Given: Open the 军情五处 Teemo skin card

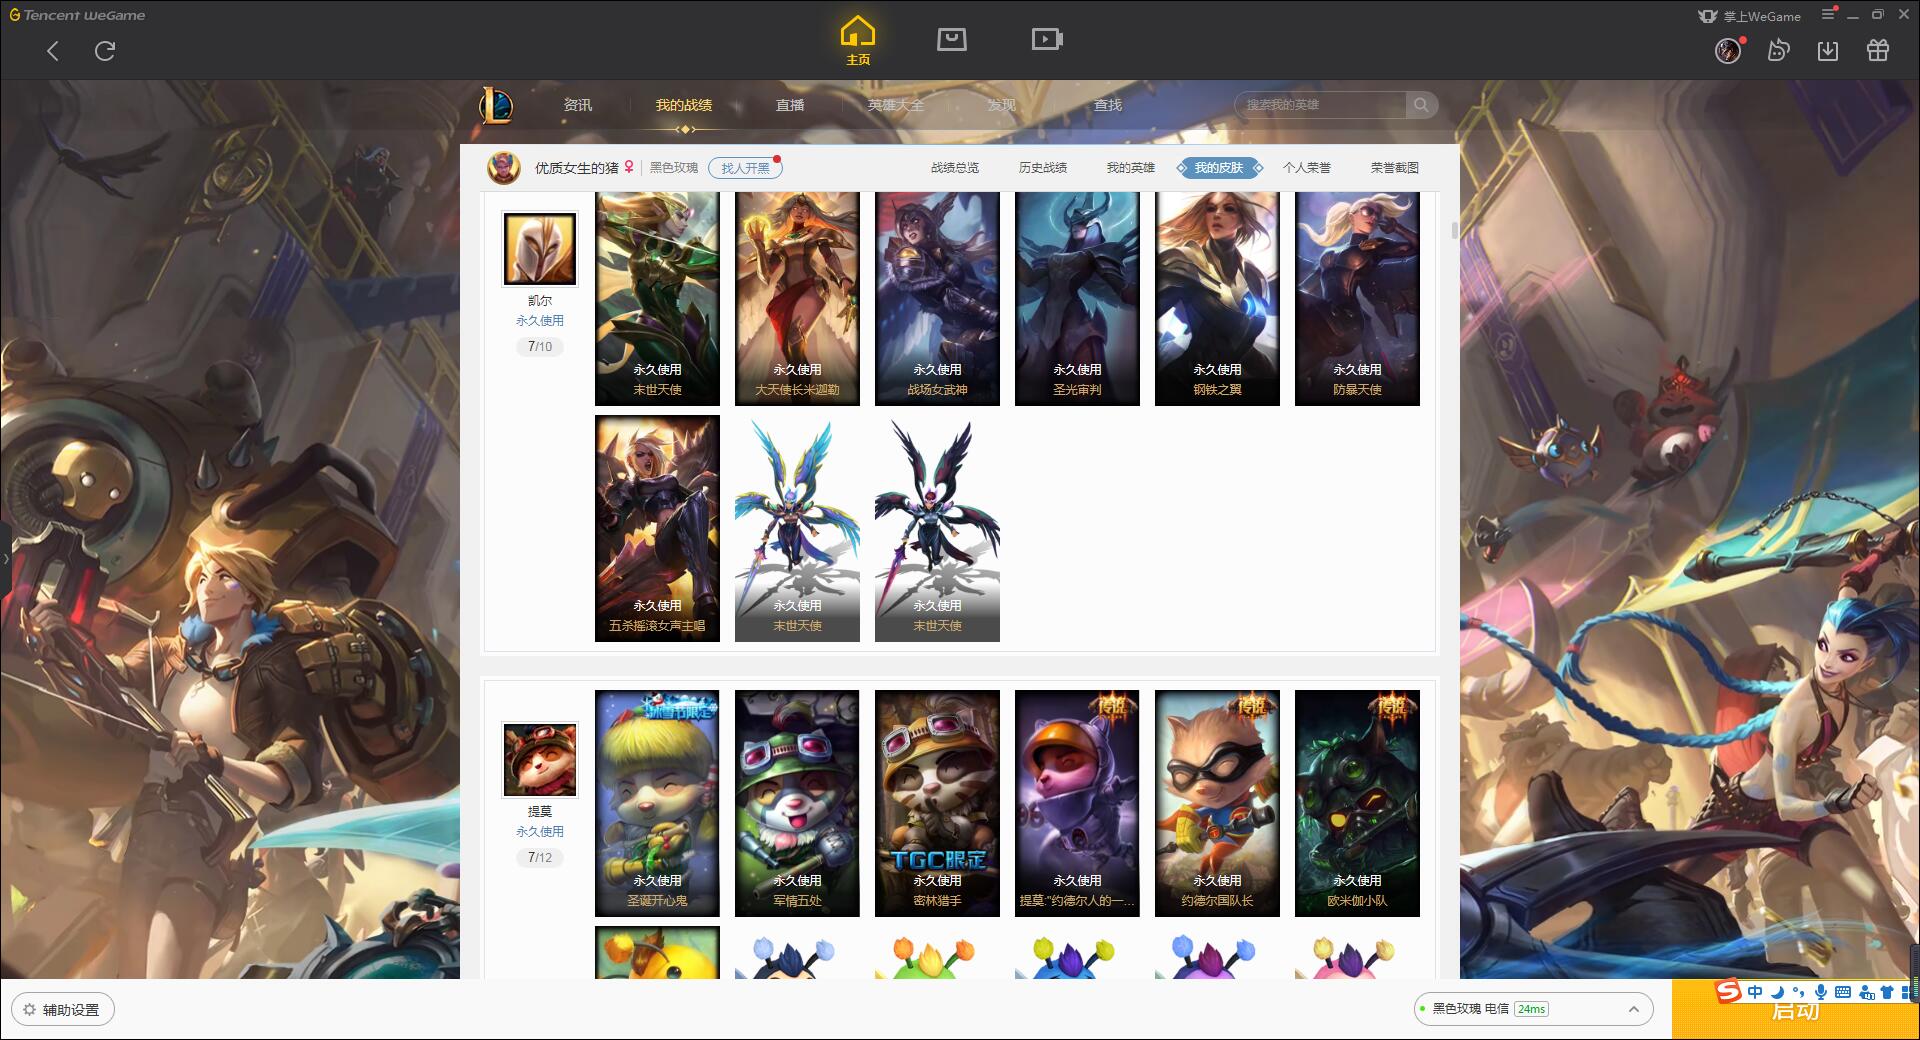Looking at the screenshot, I should (797, 803).
